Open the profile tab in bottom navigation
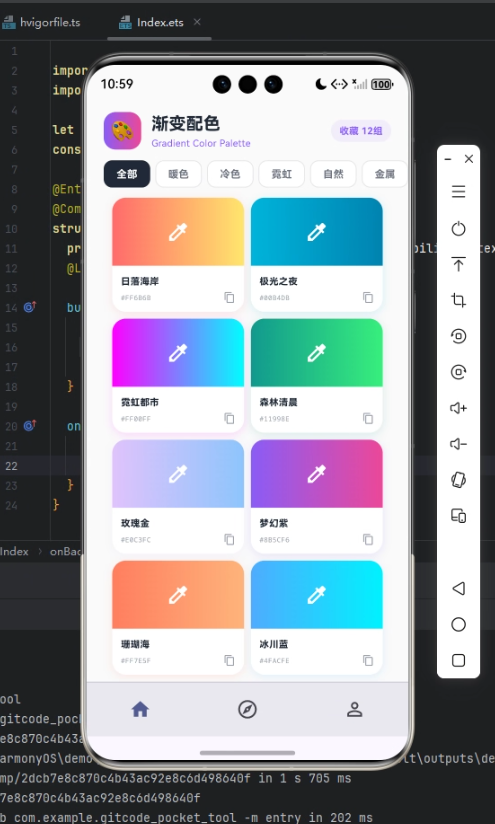This screenshot has height=824, width=495. [x=355, y=709]
